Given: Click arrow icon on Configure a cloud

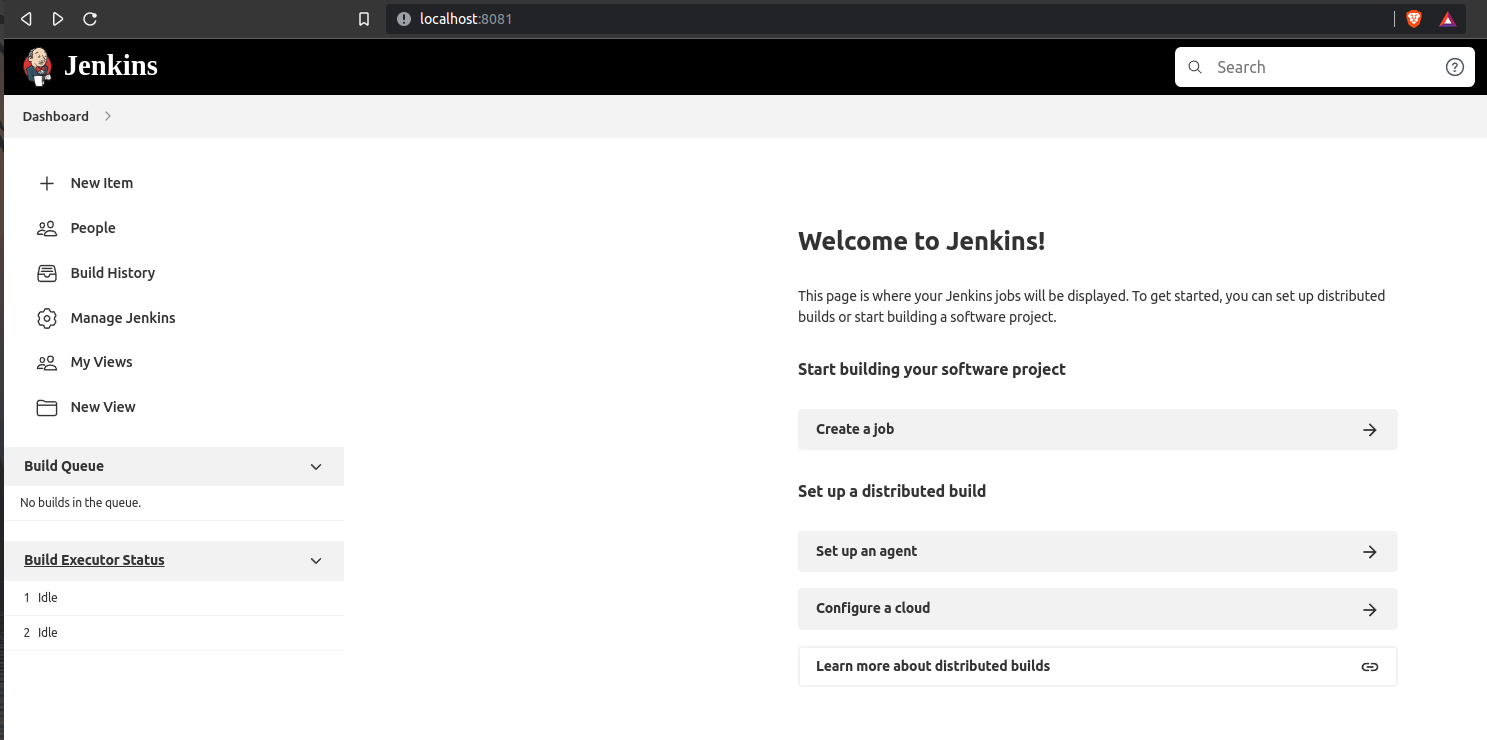Looking at the screenshot, I should [x=1370, y=610].
